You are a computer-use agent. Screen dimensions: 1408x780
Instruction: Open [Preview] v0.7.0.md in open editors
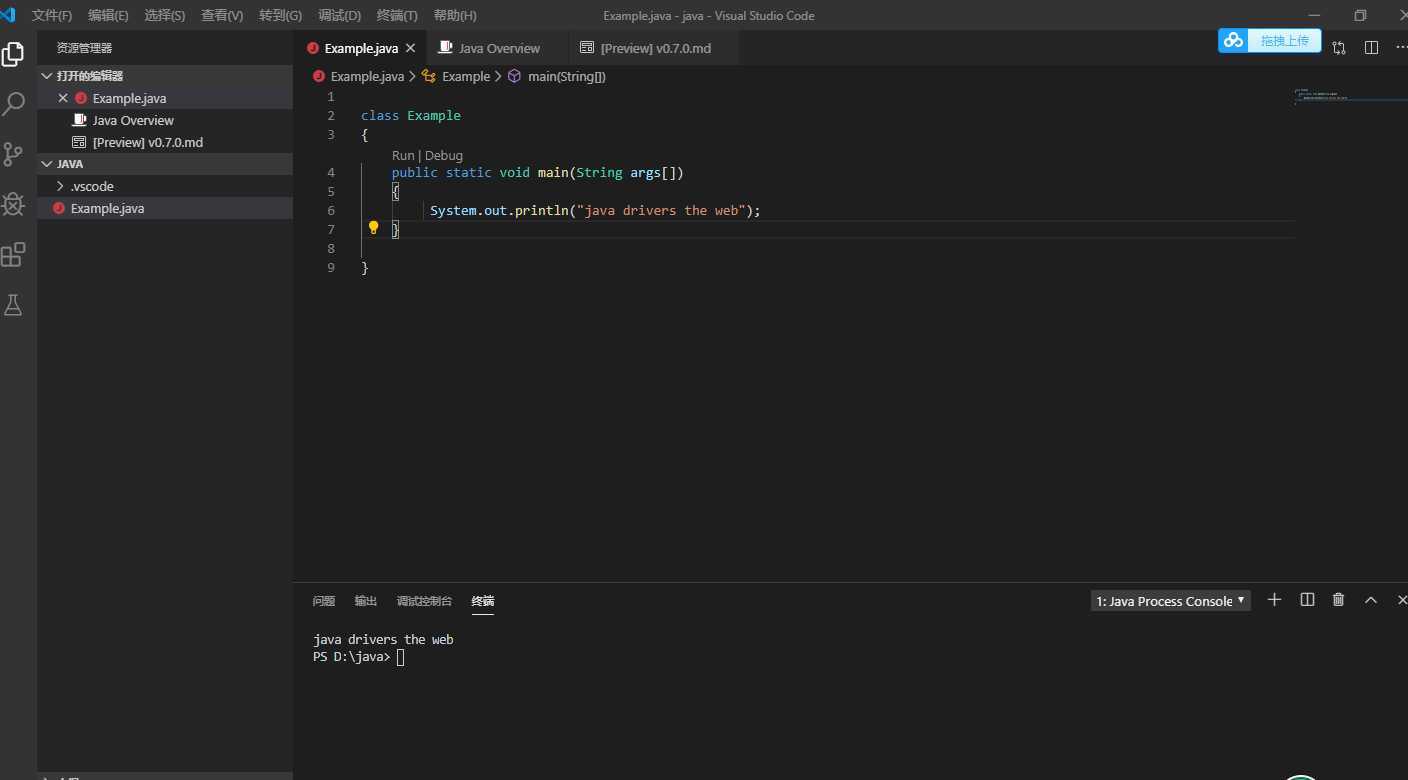pyautogui.click(x=165, y=142)
